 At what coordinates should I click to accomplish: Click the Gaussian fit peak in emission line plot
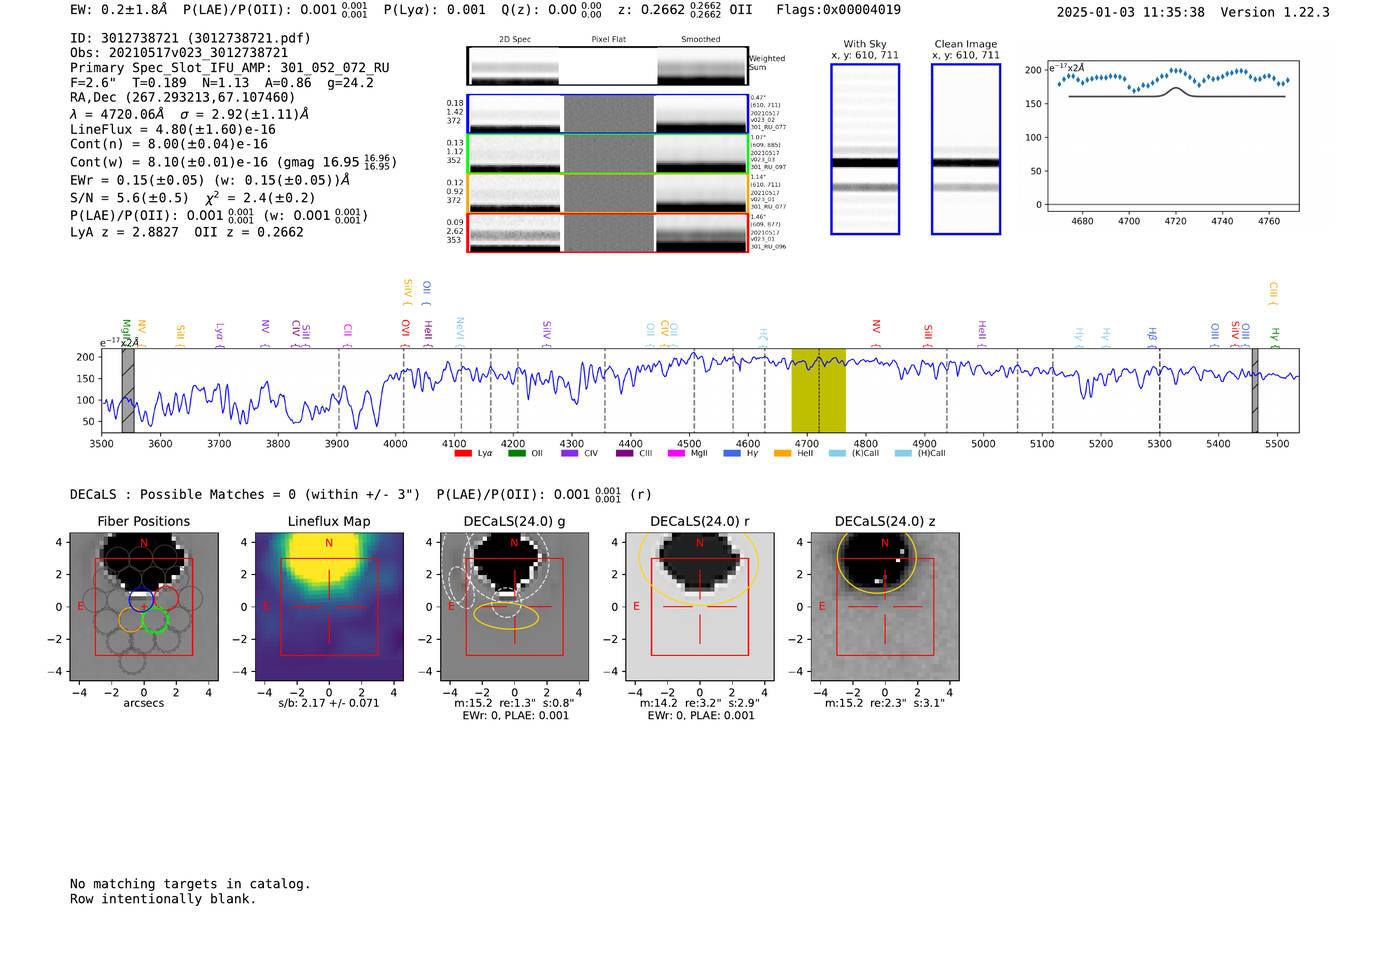[1176, 89]
